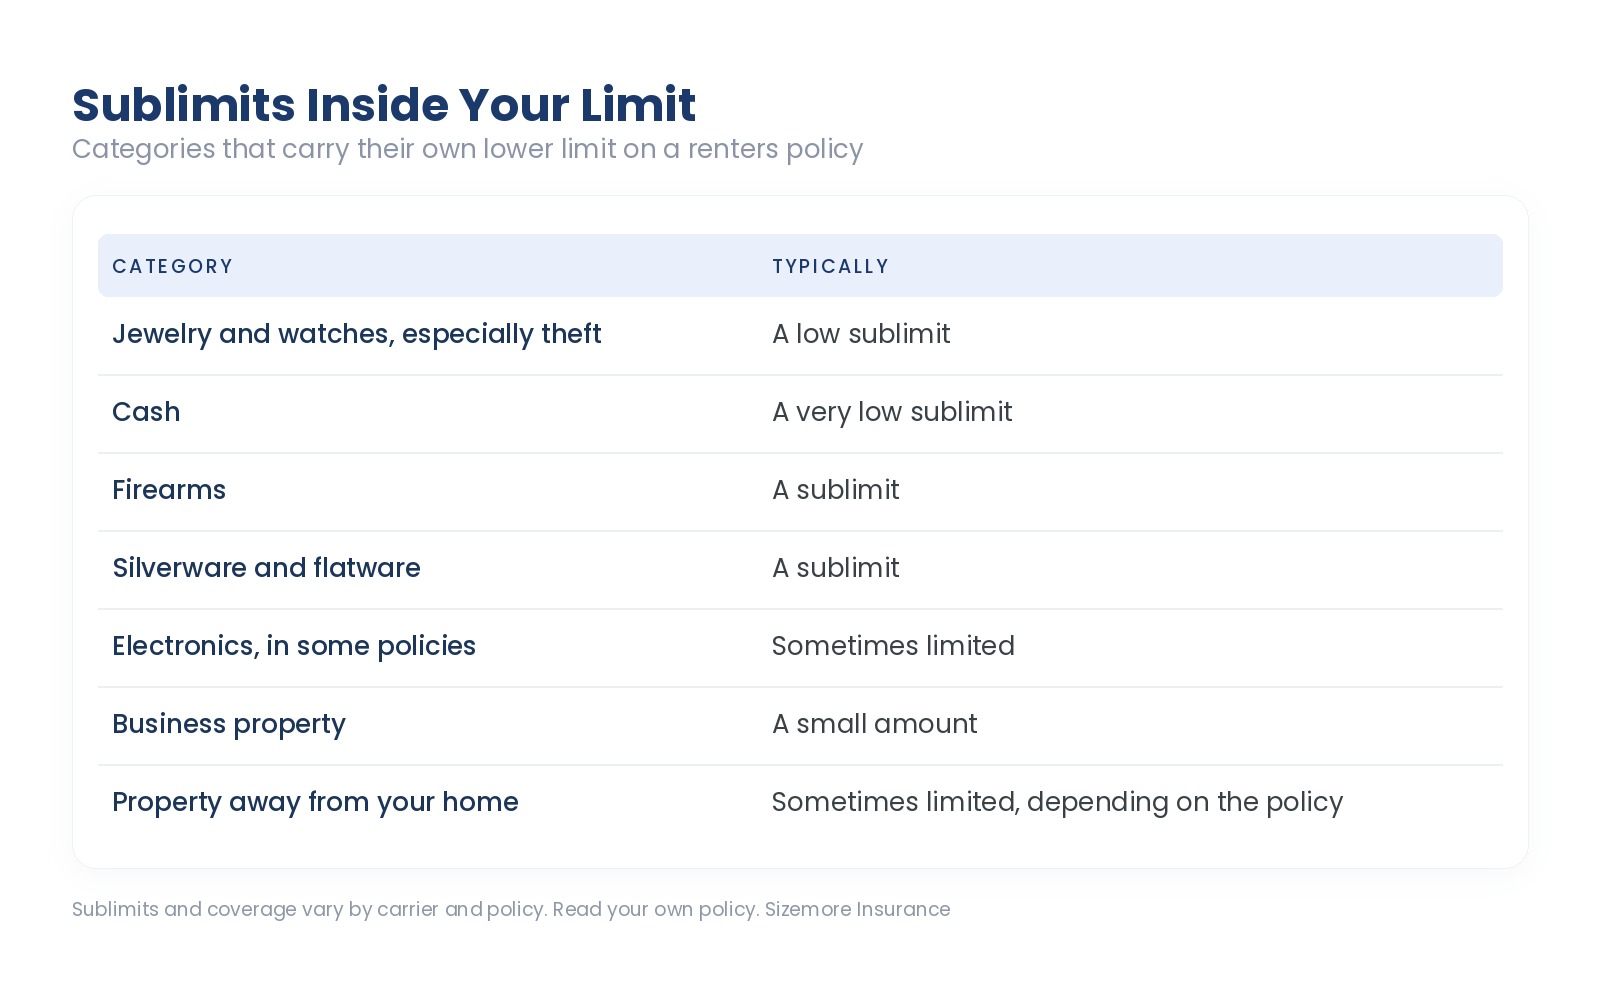Select the Firearms row label
The width and height of the screenshot is (1600, 1000).
click(169, 490)
